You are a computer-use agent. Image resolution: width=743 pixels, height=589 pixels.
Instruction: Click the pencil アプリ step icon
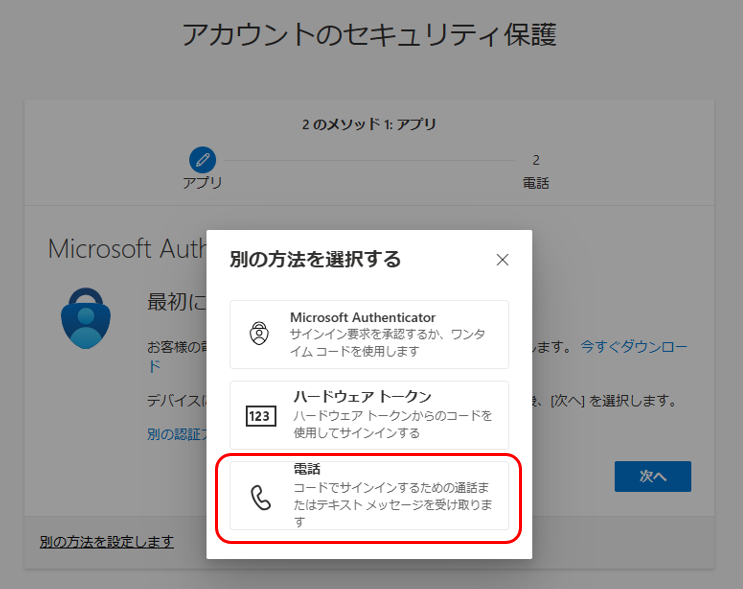click(202, 160)
